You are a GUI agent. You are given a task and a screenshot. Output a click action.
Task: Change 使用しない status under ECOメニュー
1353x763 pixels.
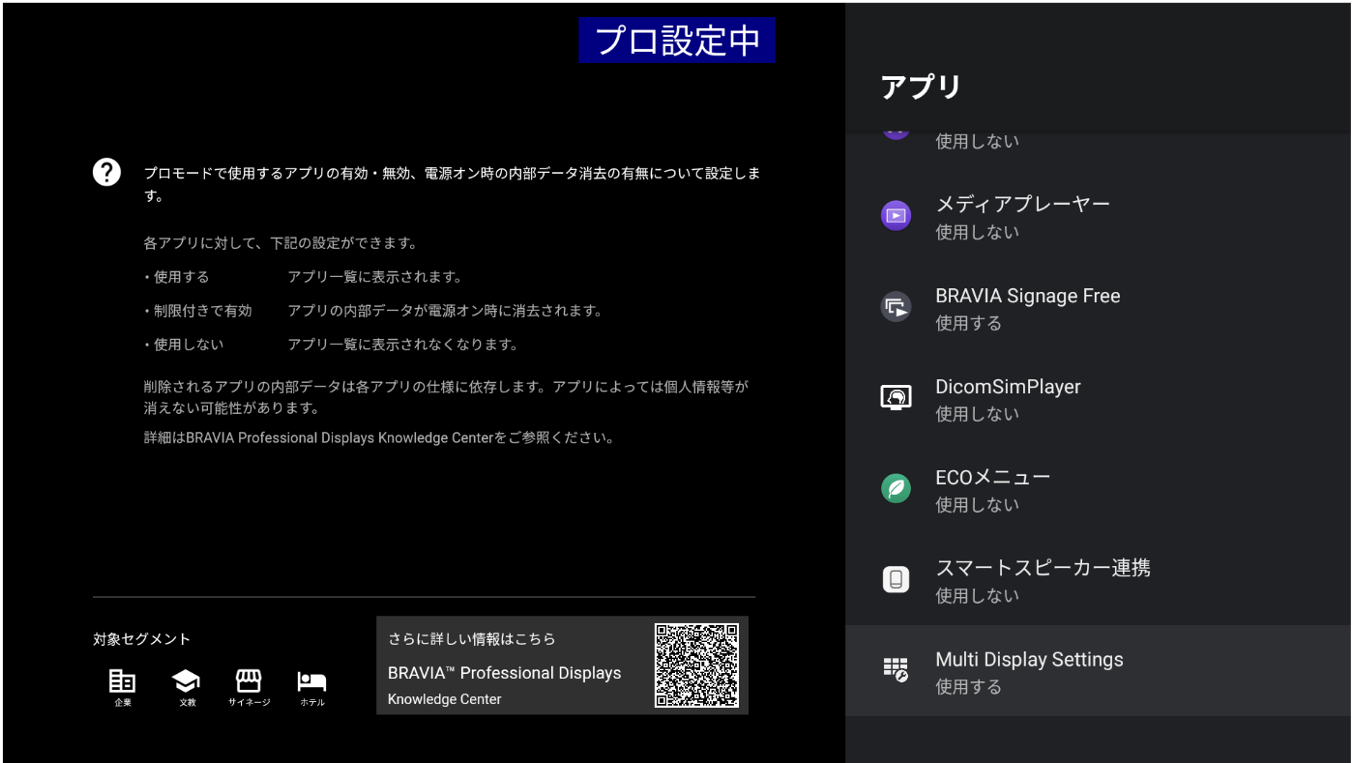click(977, 506)
